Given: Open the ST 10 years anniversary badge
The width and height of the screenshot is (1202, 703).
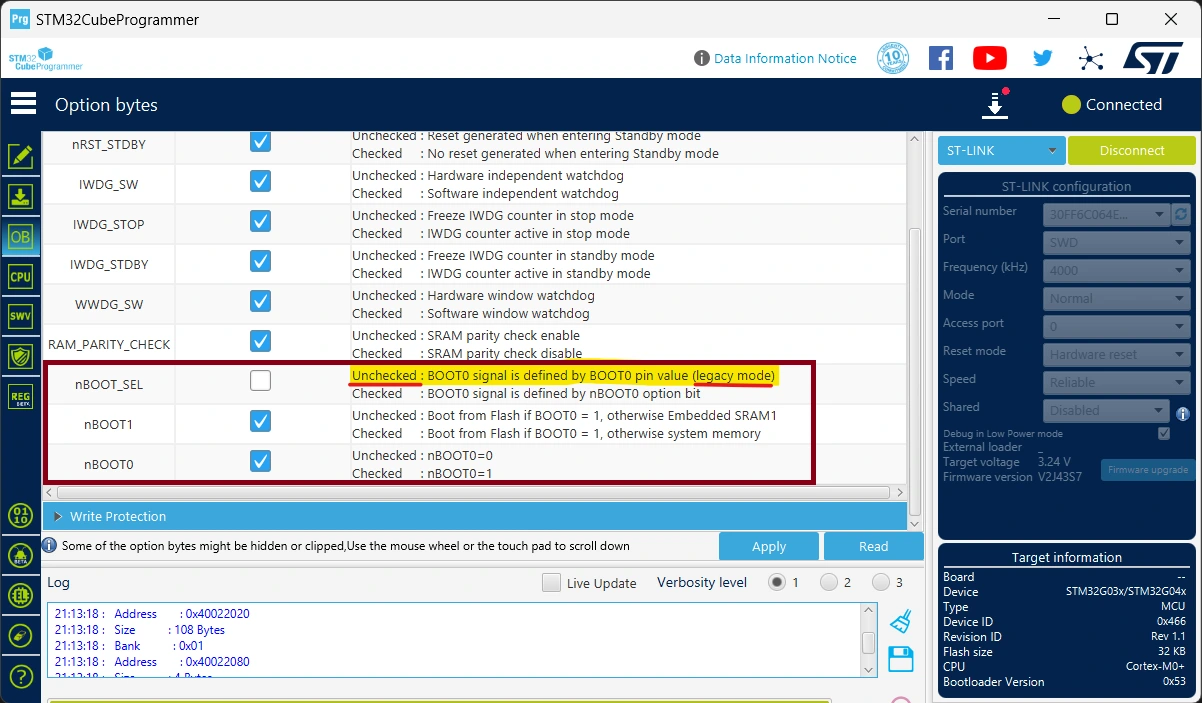Looking at the screenshot, I should click(x=892, y=58).
